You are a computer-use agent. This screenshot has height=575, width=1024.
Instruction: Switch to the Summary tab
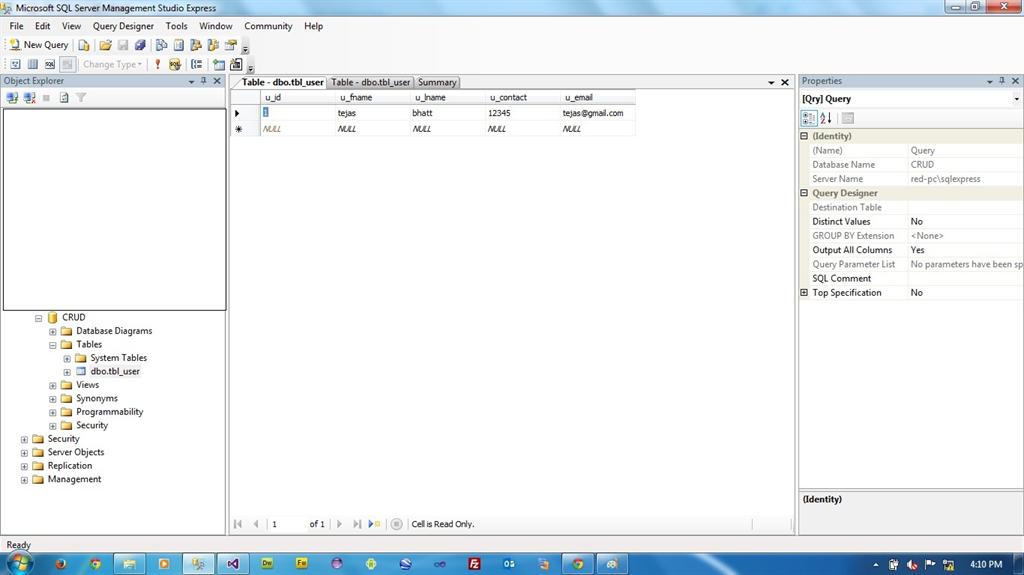coord(437,82)
